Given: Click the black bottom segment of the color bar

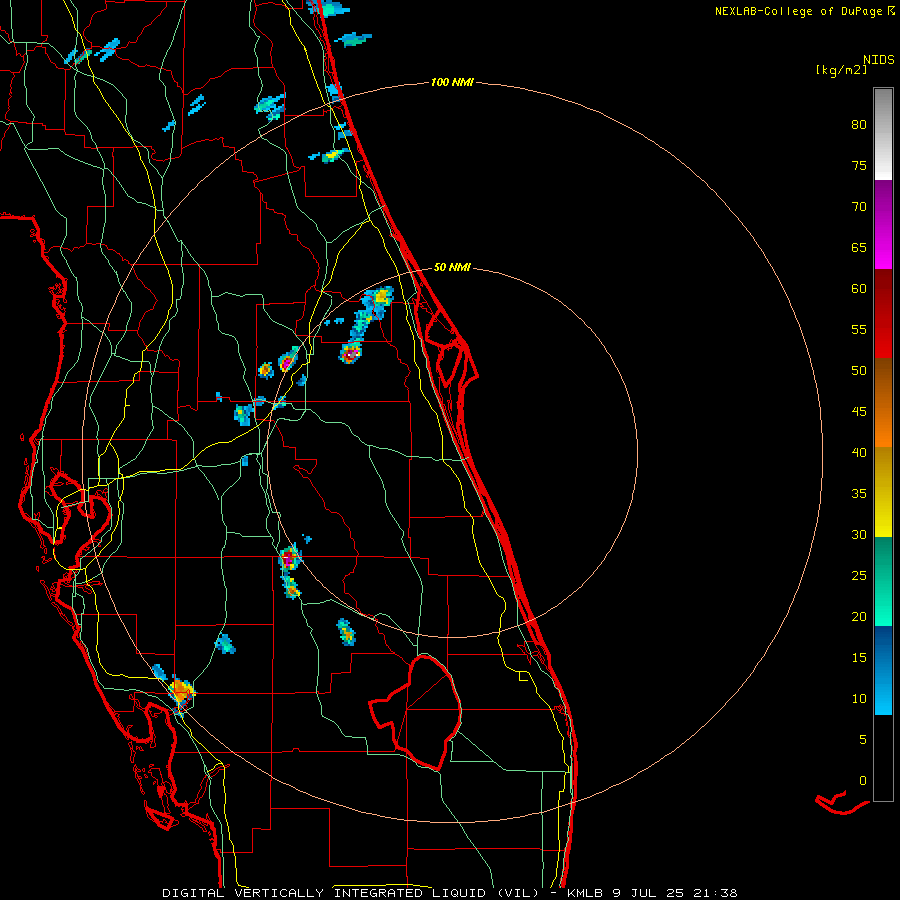Looking at the screenshot, I should pos(883,758).
